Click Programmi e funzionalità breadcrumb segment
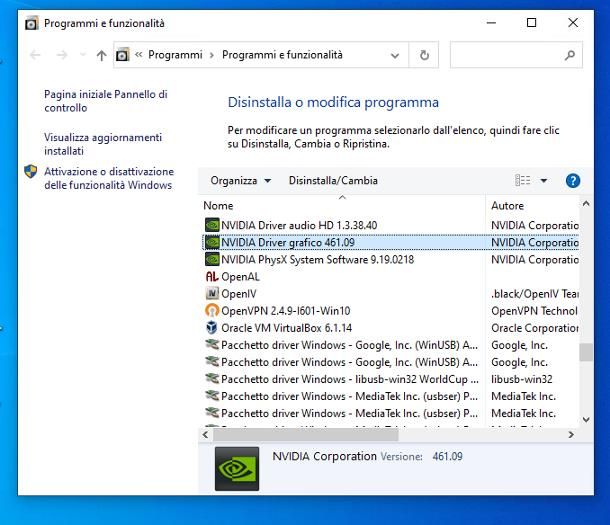 tap(282, 55)
